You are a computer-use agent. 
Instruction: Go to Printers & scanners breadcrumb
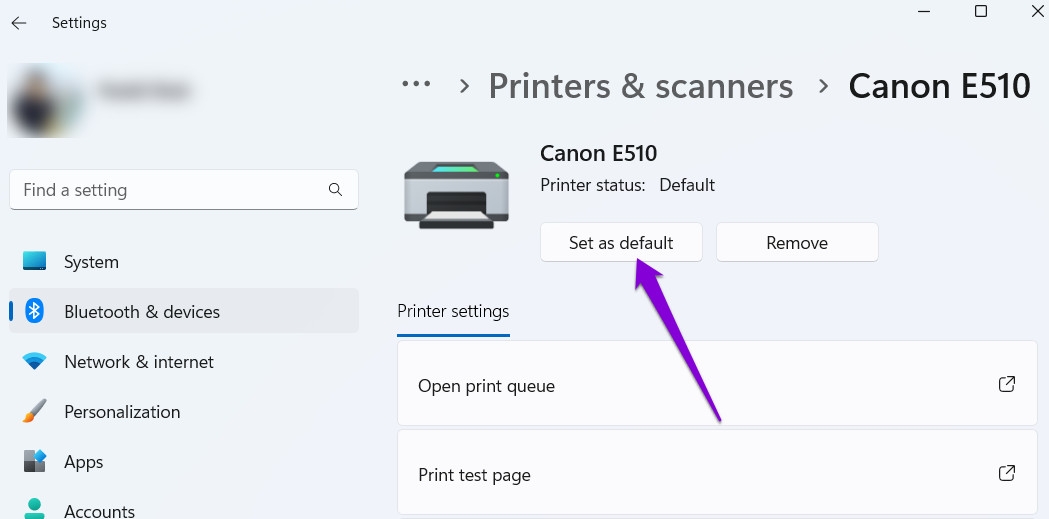pyautogui.click(x=641, y=86)
